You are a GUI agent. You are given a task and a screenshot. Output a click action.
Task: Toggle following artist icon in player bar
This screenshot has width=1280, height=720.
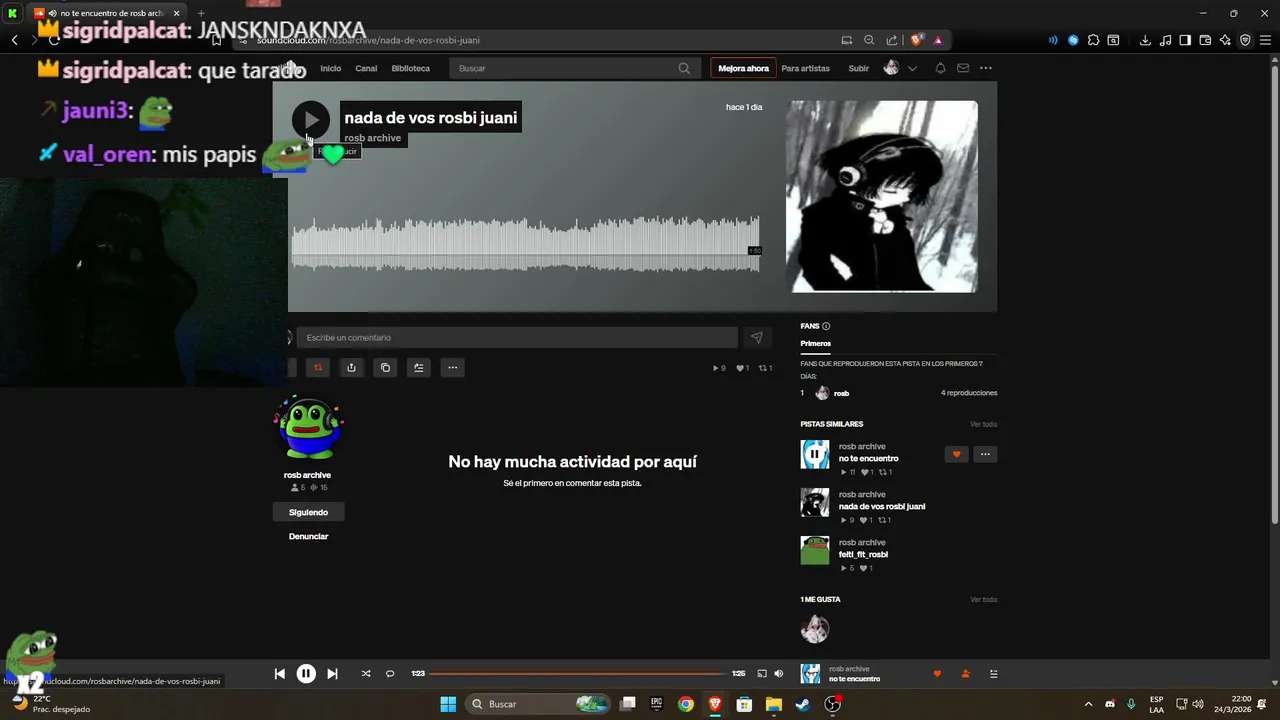965,674
